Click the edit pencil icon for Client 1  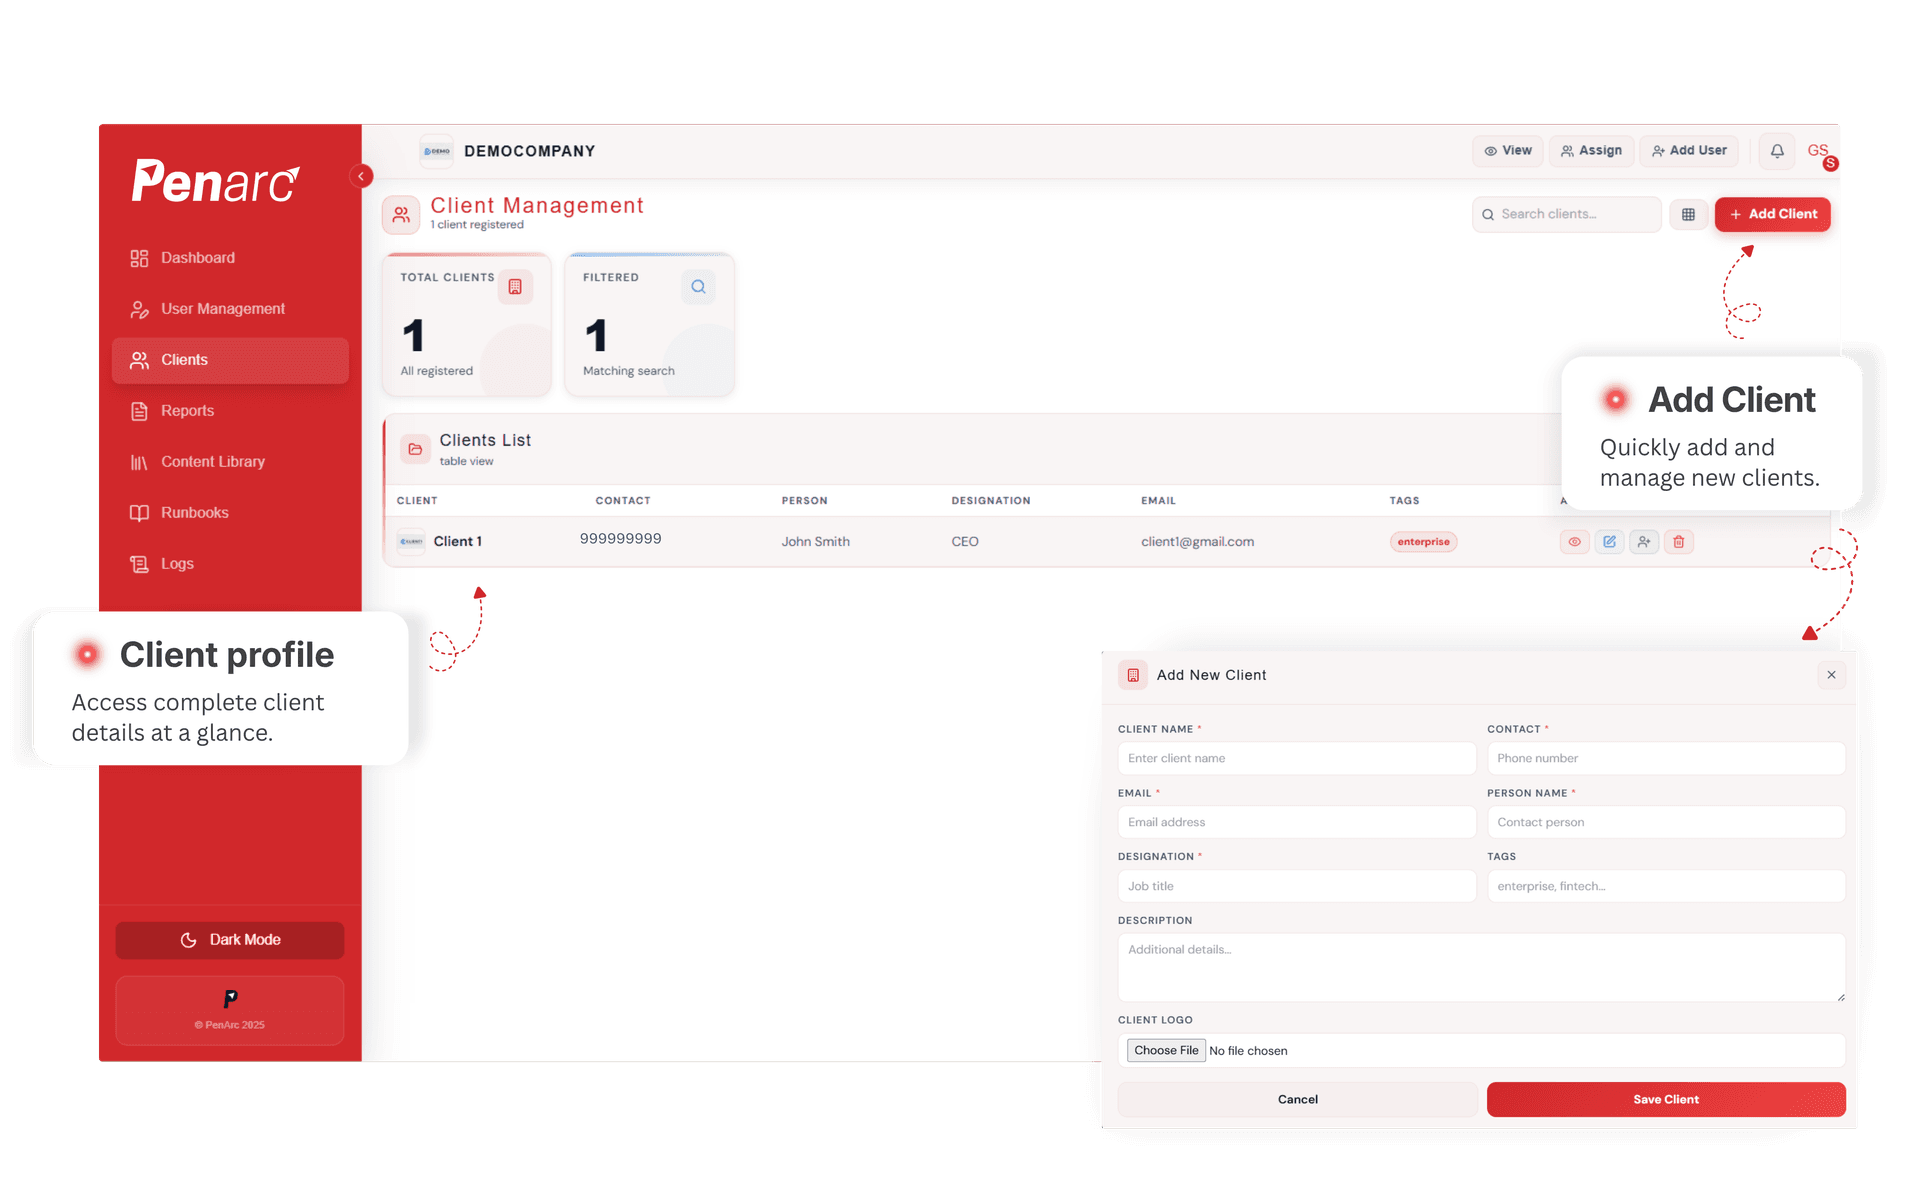(x=1609, y=542)
